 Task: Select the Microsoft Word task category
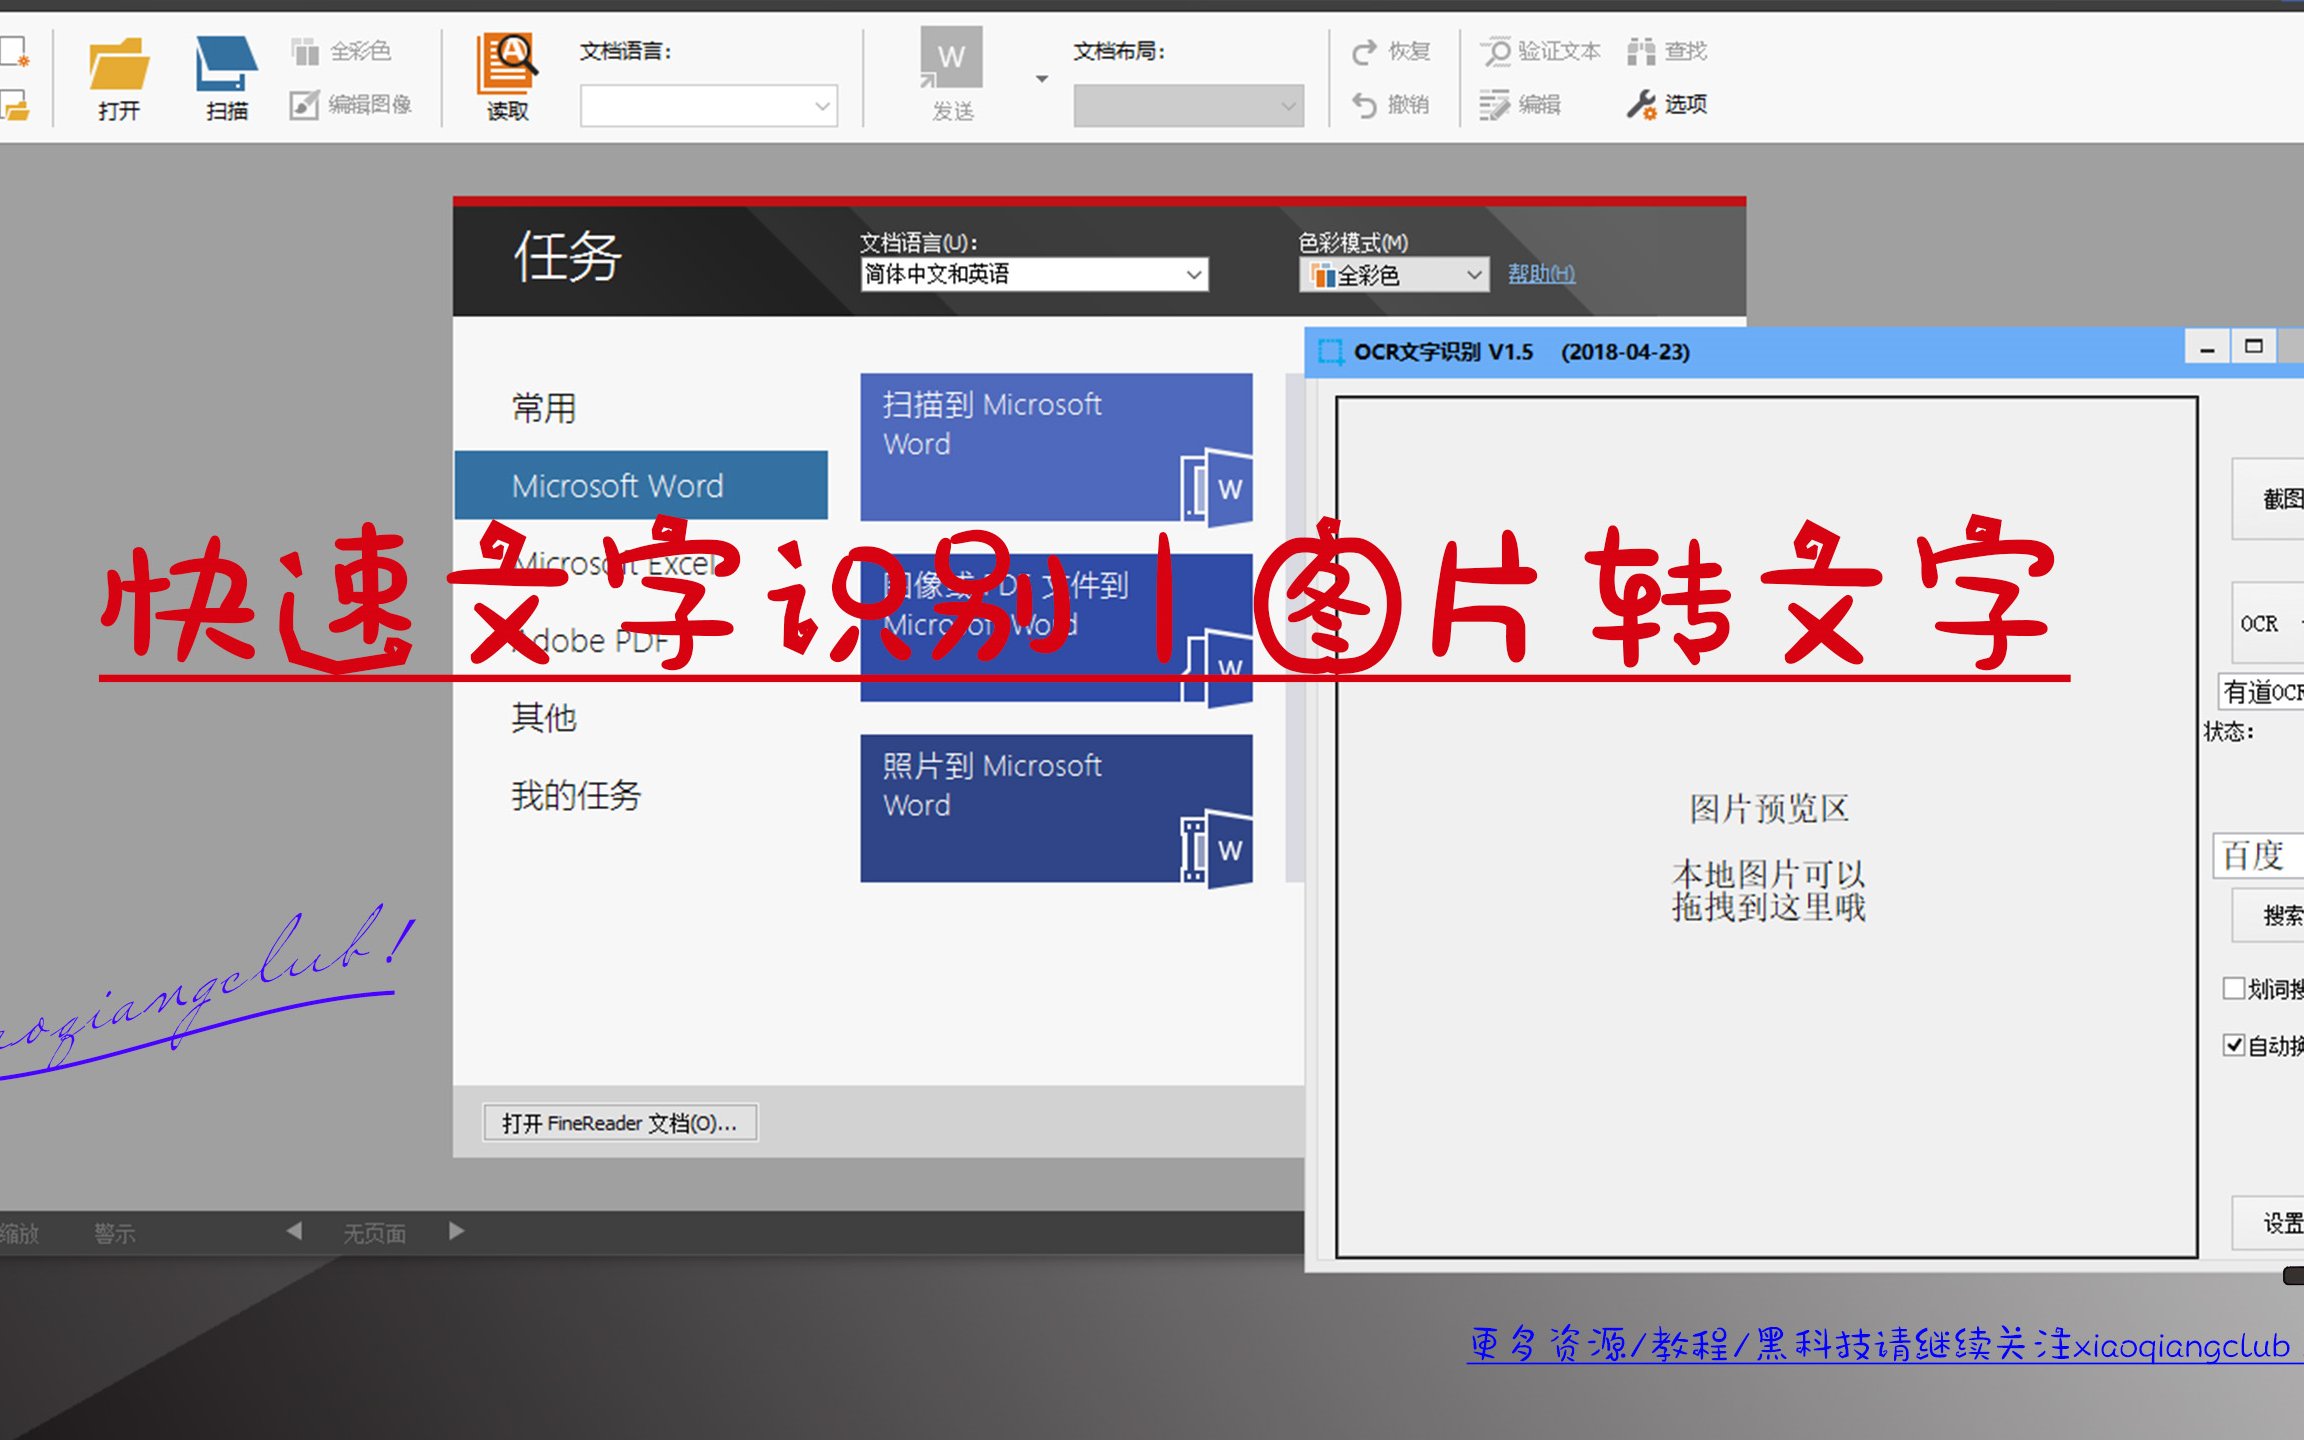641,486
